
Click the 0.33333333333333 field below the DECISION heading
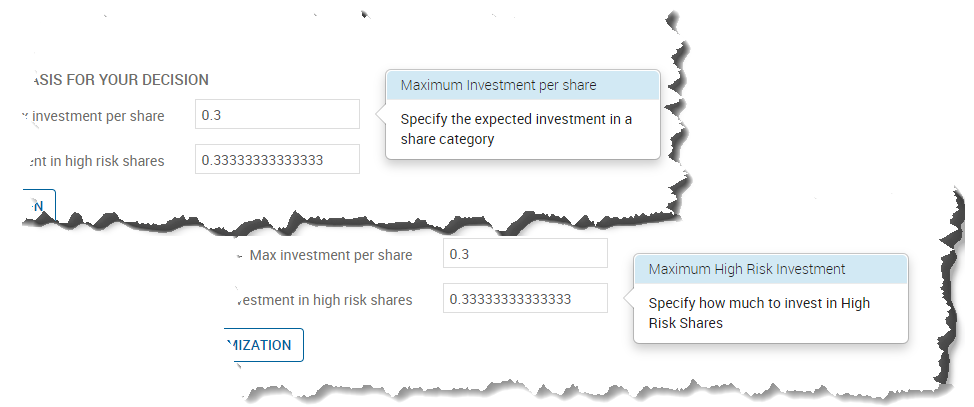pyautogui.click(x=277, y=159)
